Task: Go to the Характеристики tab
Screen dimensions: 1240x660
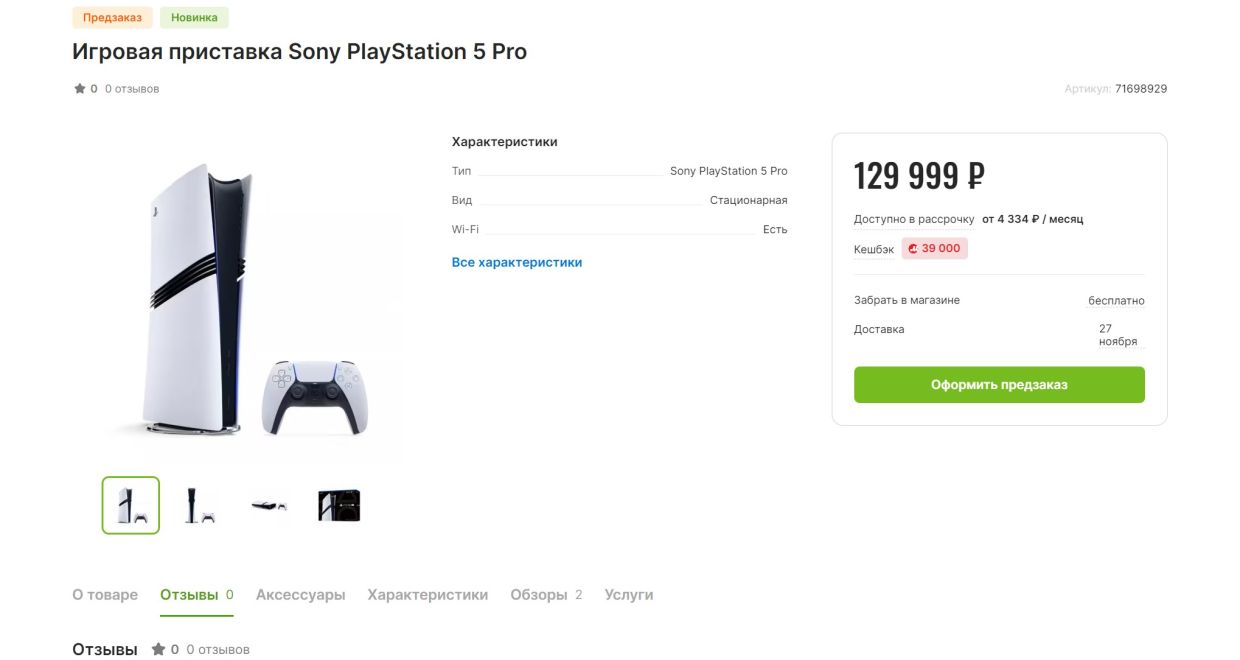Action: point(427,595)
